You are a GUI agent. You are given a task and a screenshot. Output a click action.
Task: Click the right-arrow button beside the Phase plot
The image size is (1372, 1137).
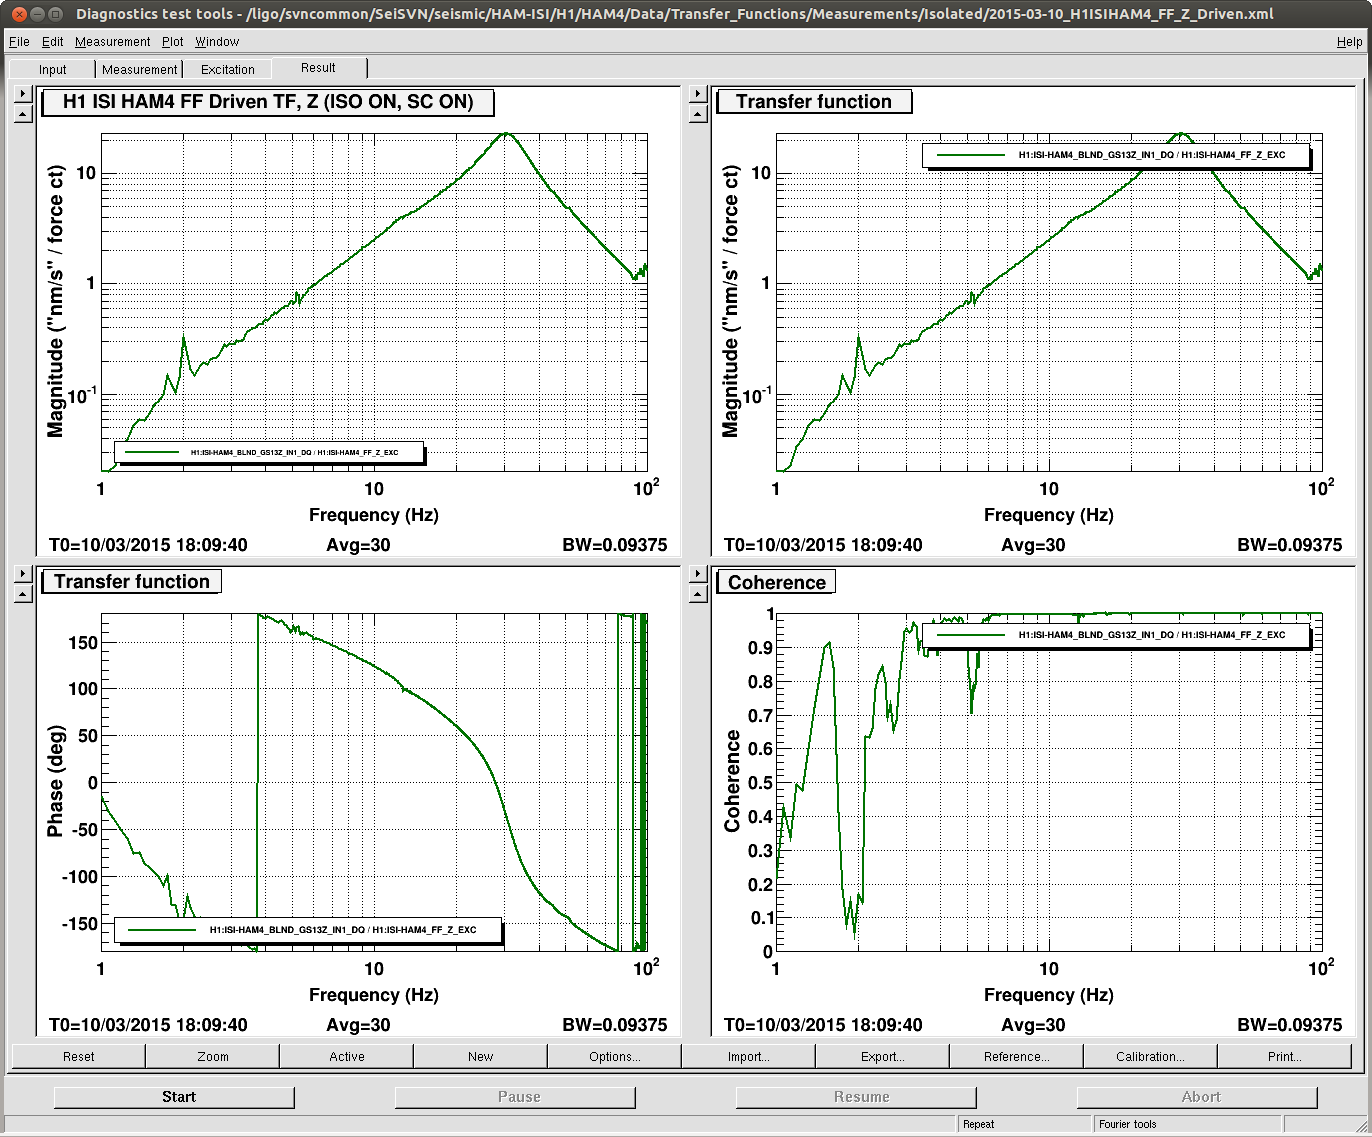[x=23, y=574]
